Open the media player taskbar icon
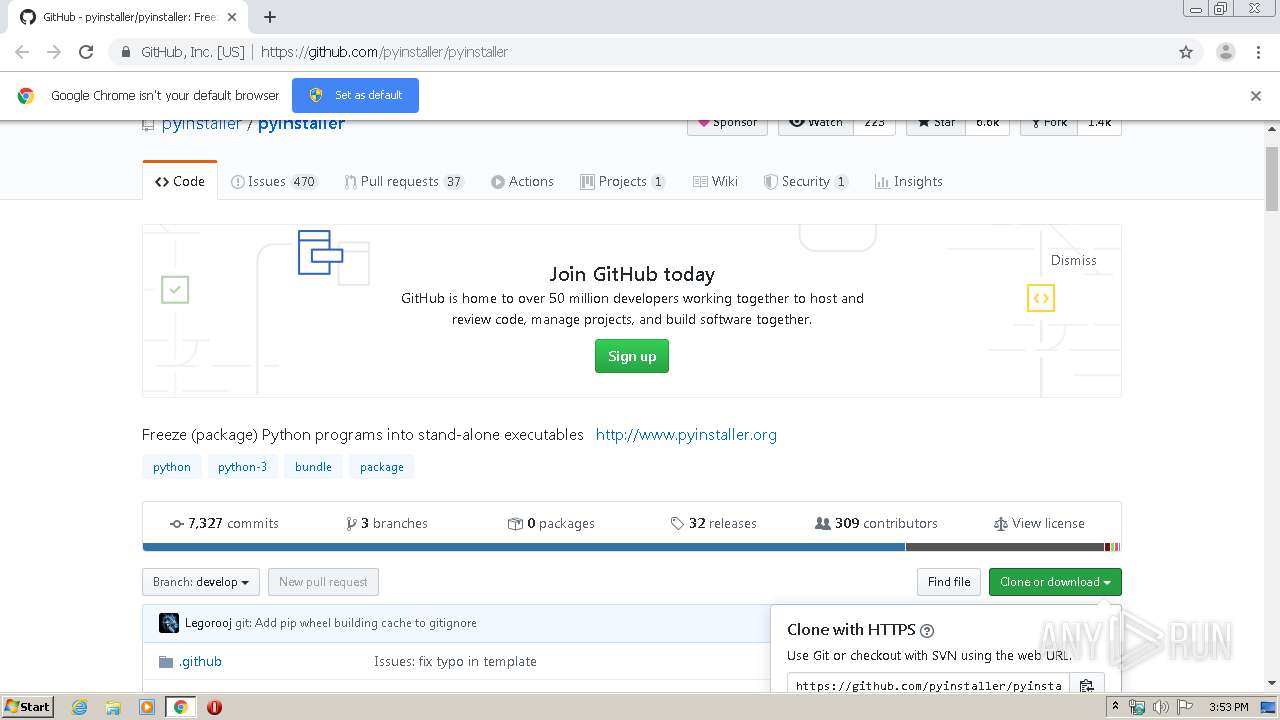 147,707
